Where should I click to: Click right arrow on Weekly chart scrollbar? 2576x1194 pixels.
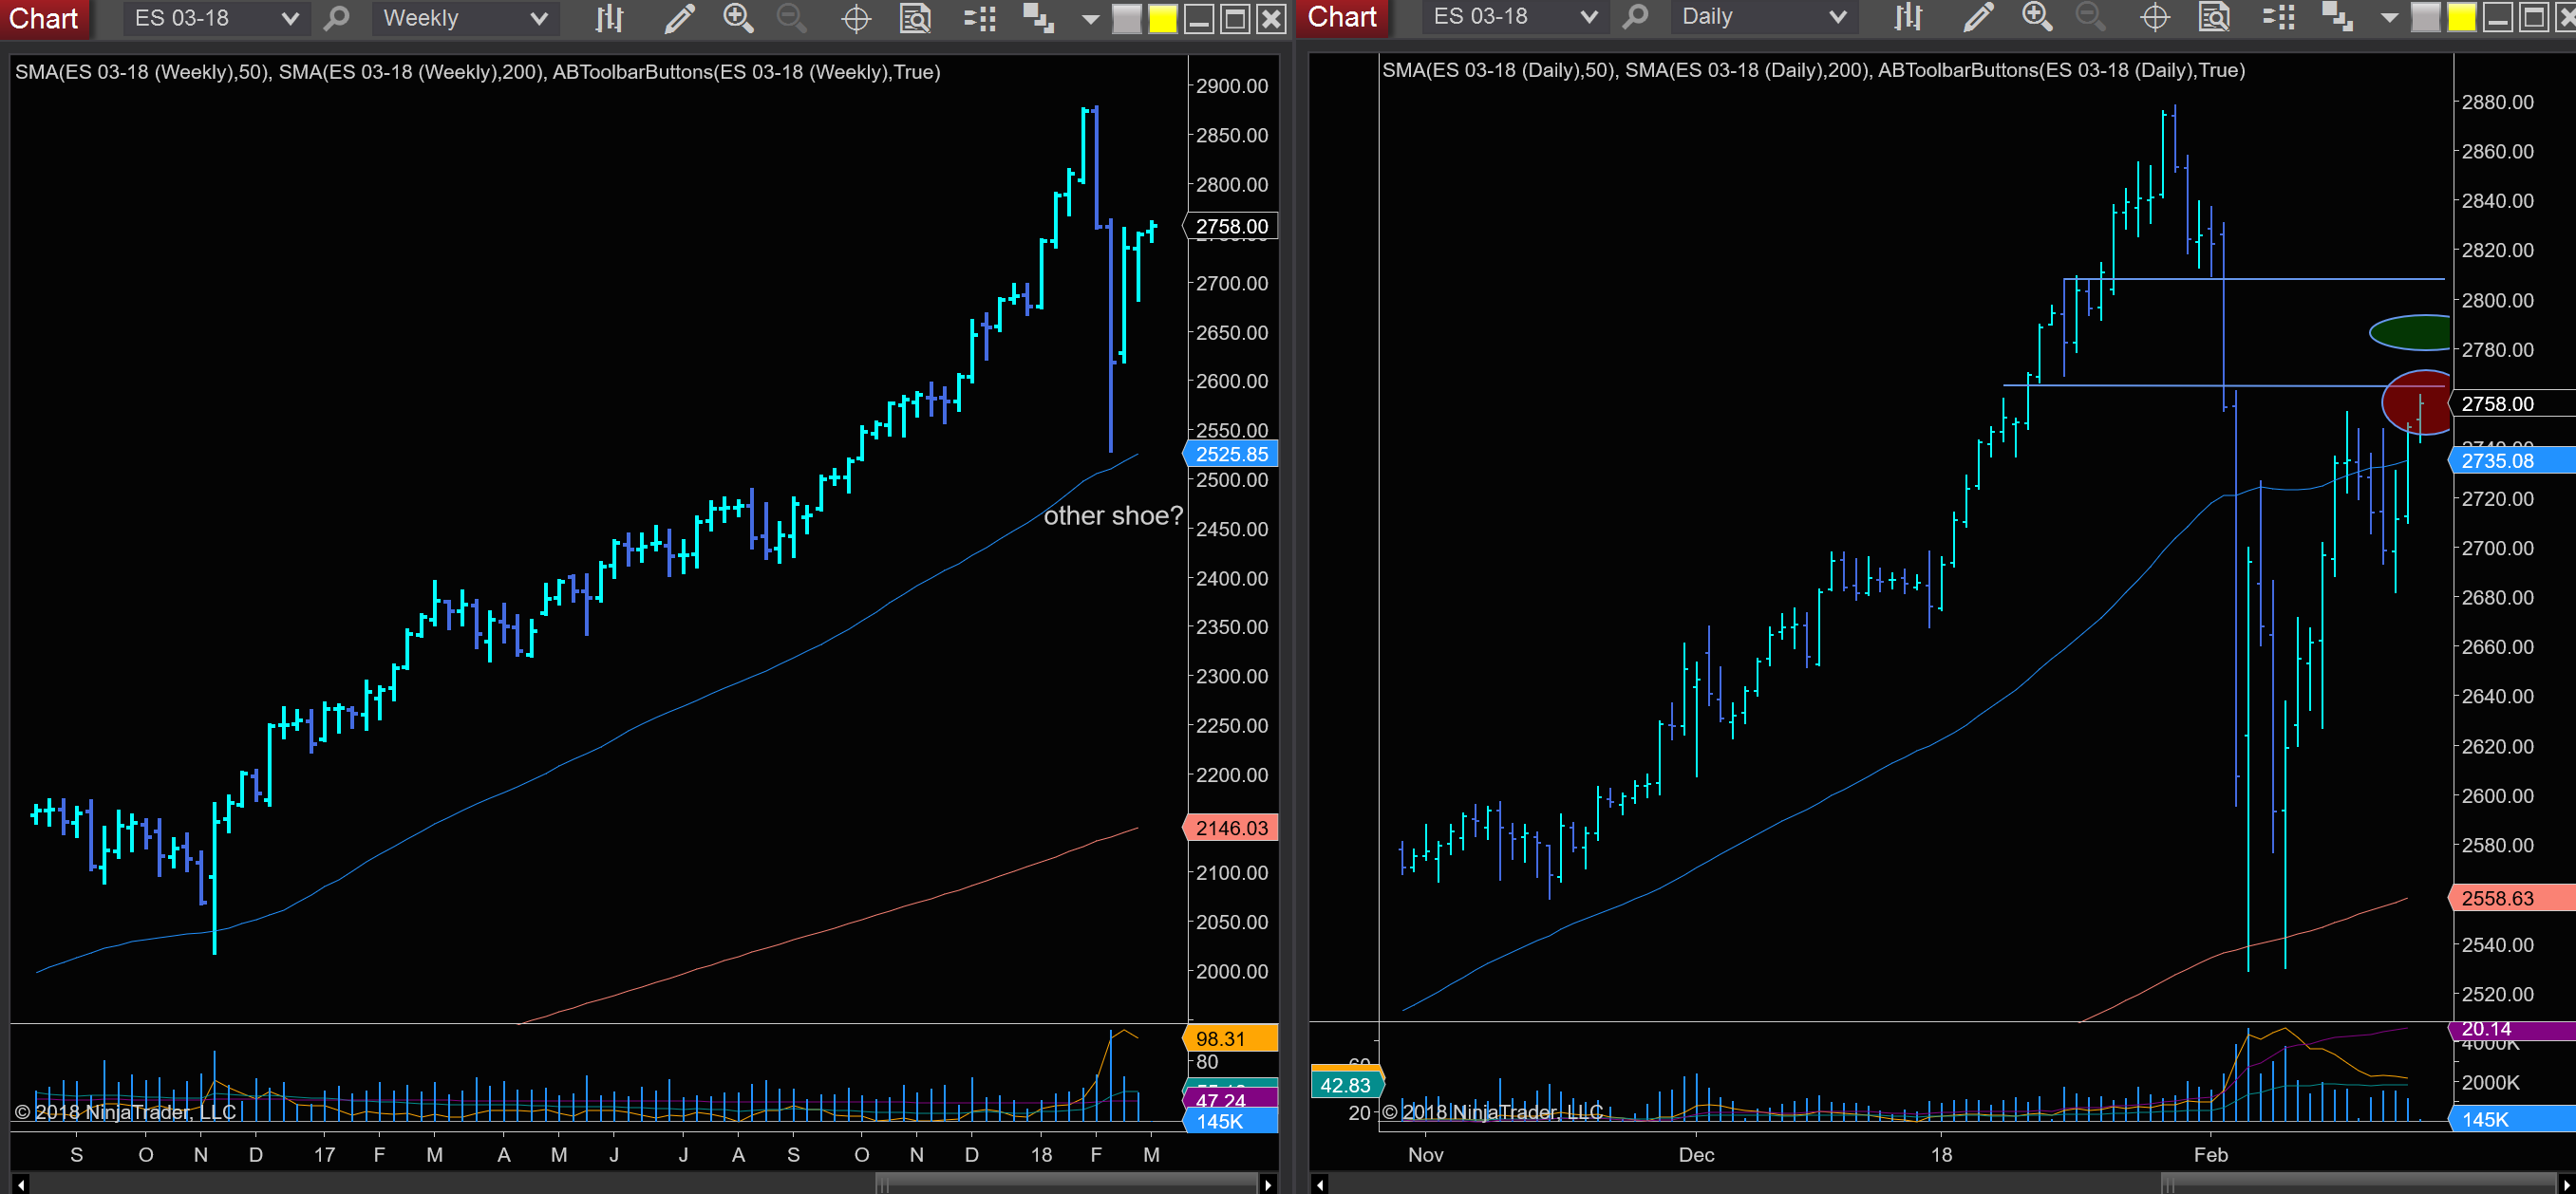[x=1268, y=1185]
